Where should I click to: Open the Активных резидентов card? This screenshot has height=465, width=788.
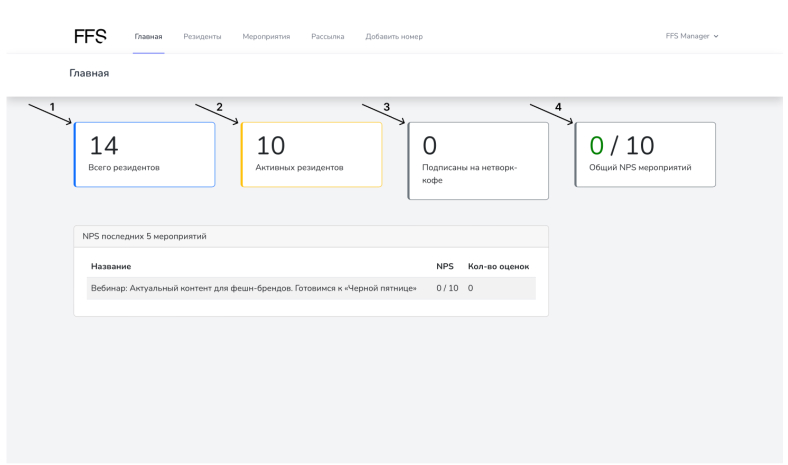[x=312, y=155]
